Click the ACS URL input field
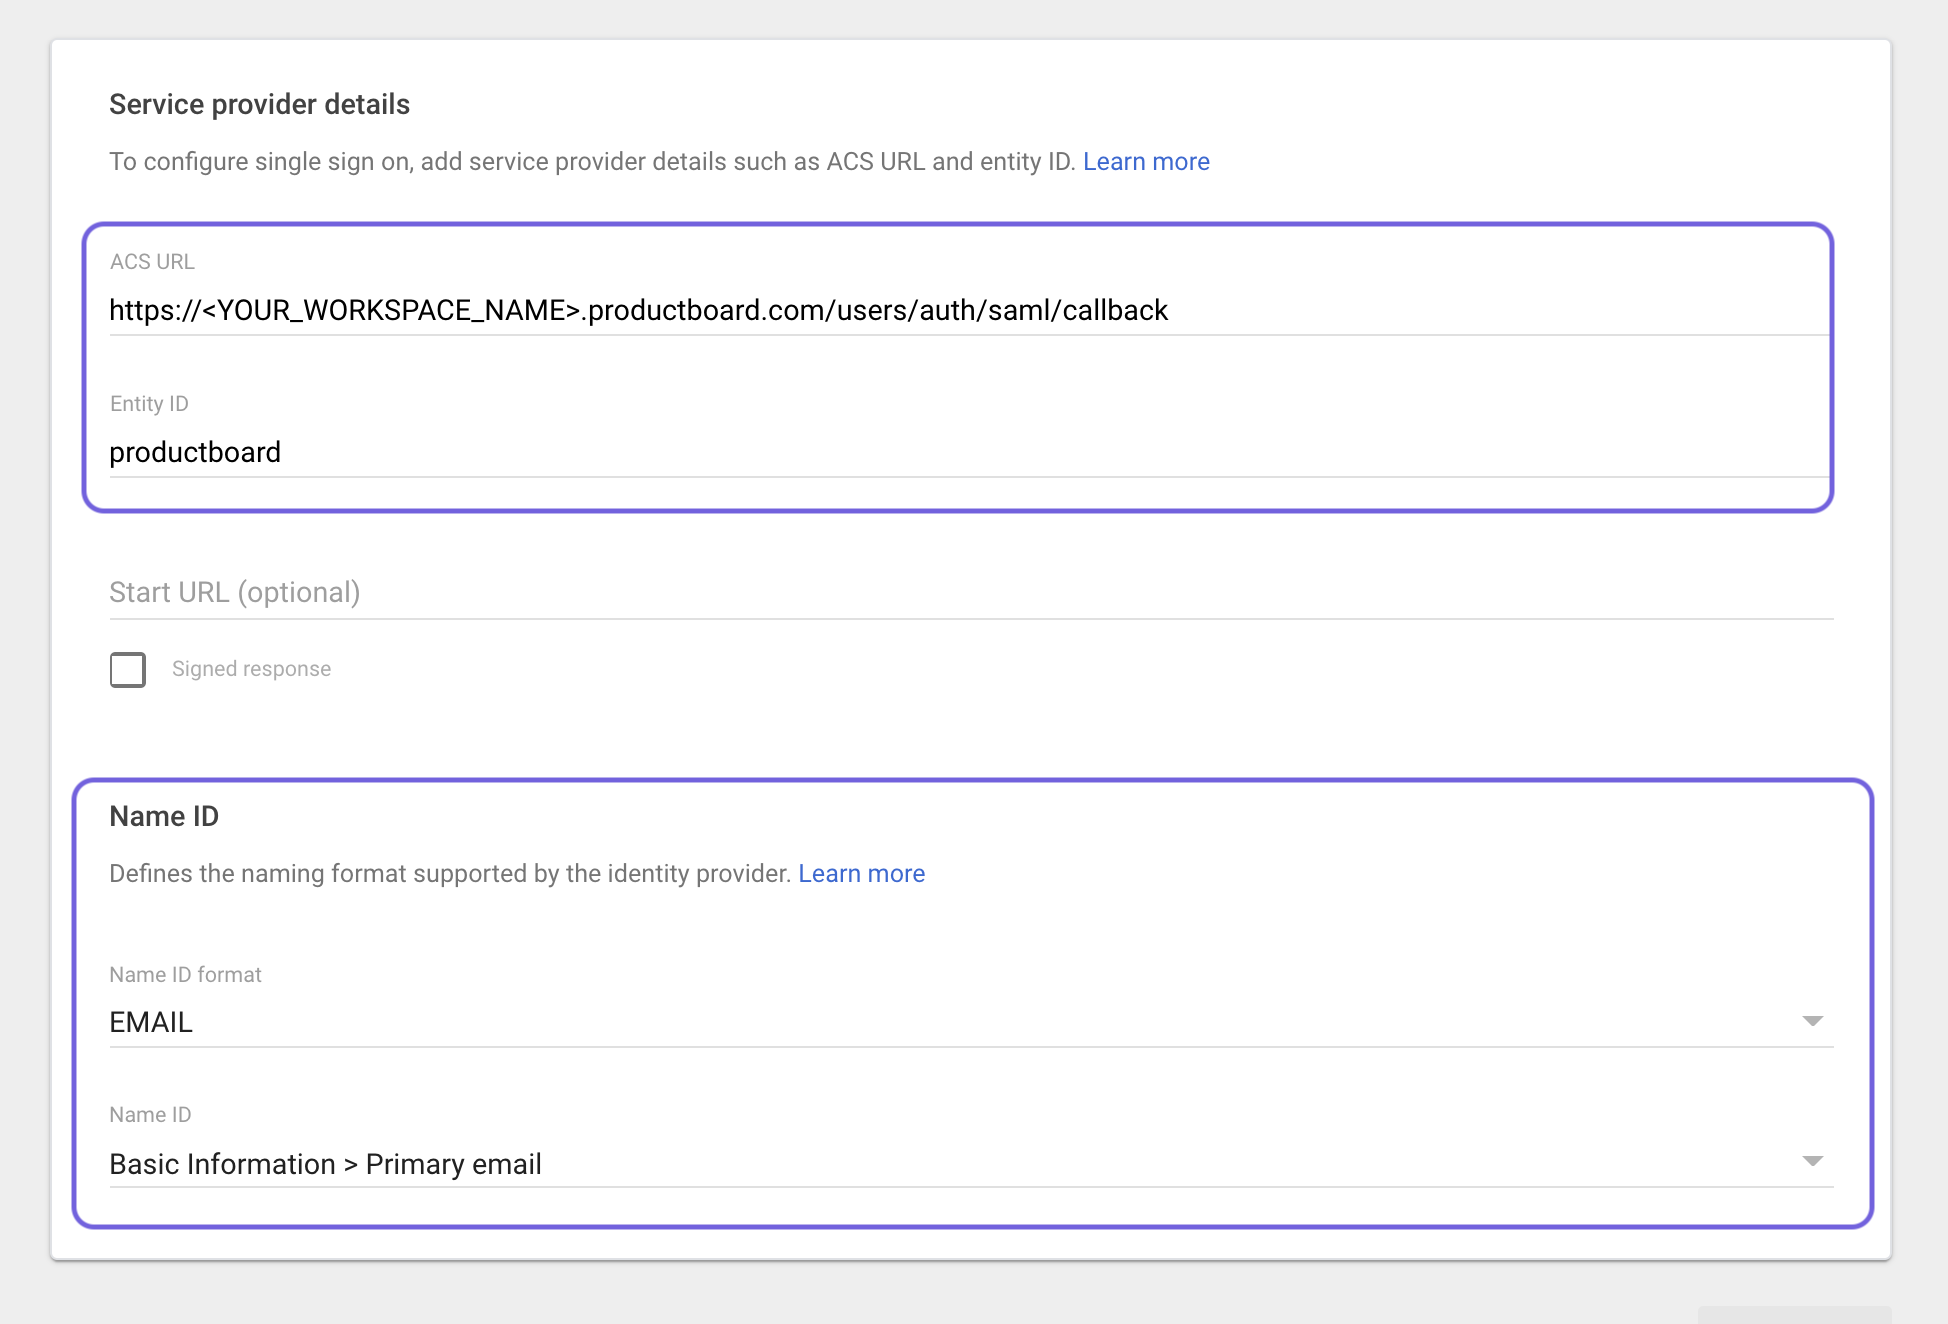Viewport: 1948px width, 1324px height. coord(970,310)
